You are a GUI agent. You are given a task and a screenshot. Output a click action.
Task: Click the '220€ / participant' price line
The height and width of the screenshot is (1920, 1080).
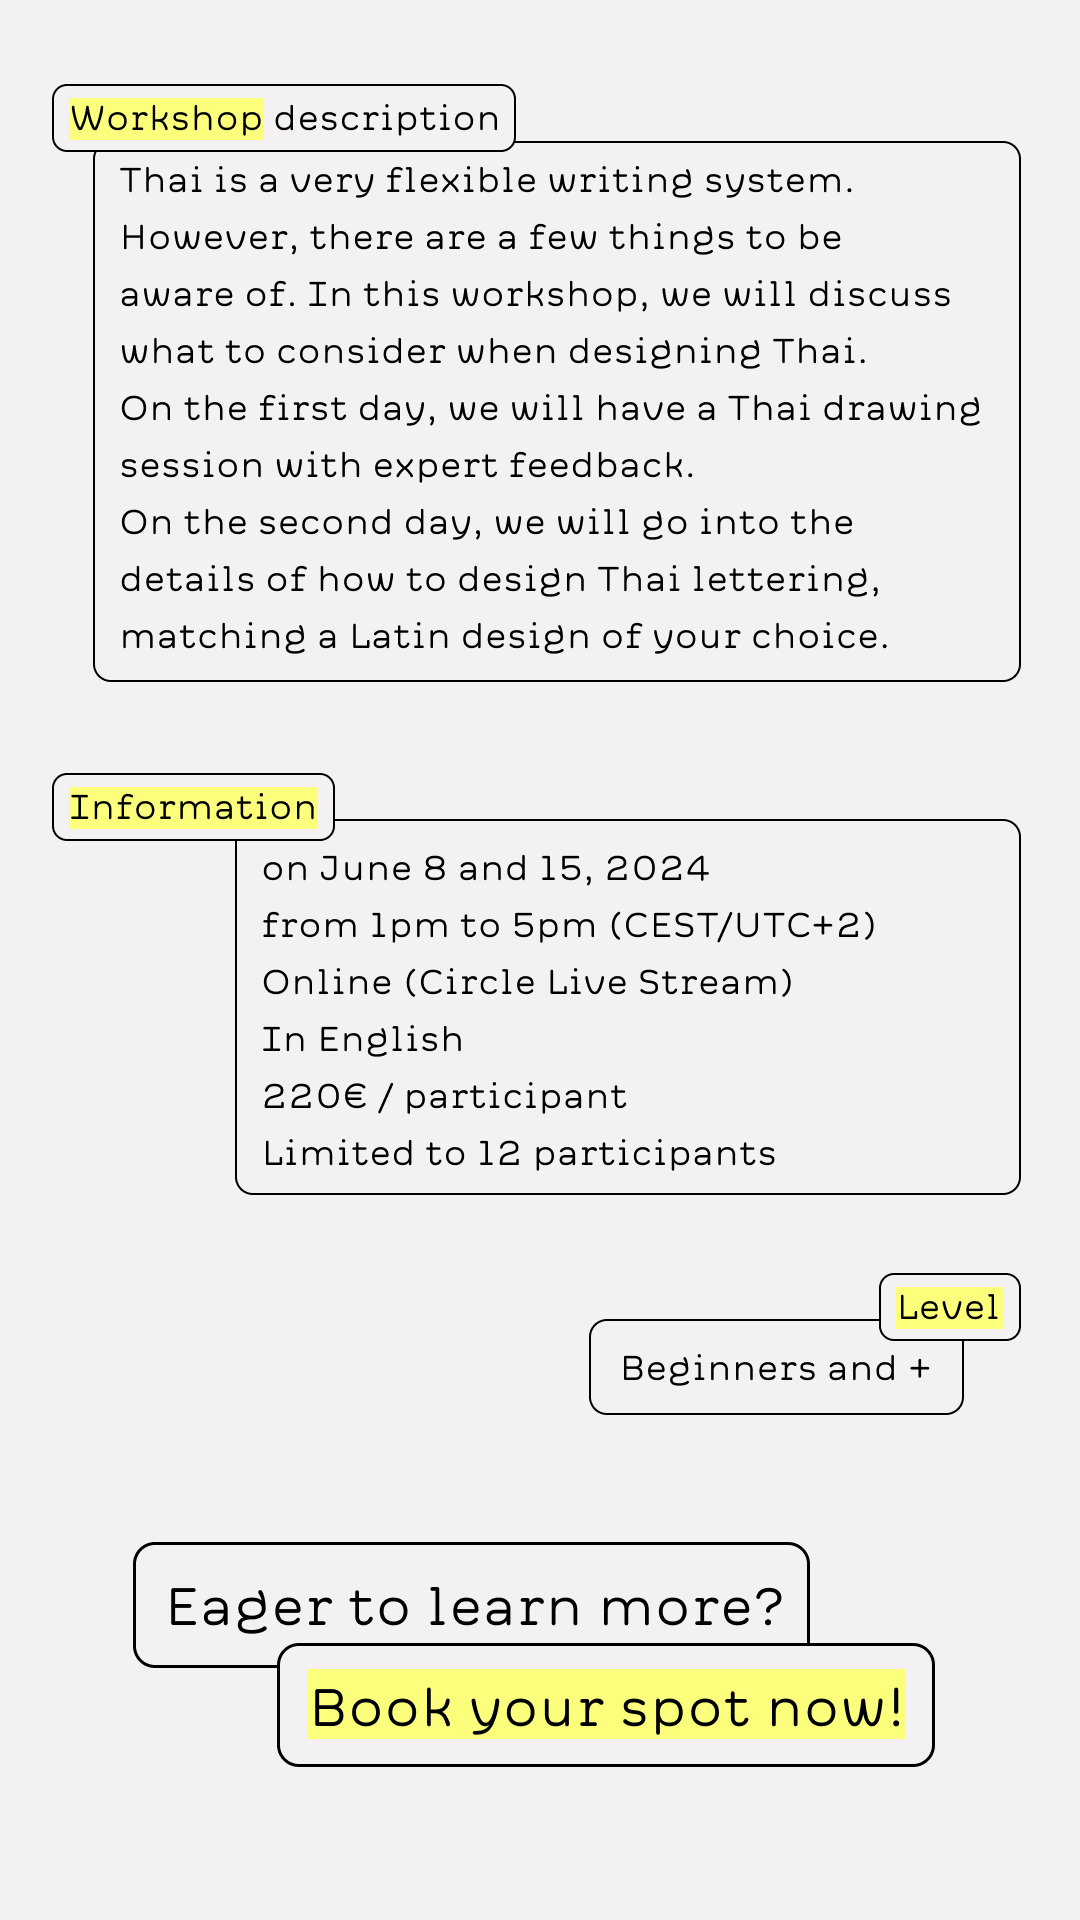tap(445, 1096)
